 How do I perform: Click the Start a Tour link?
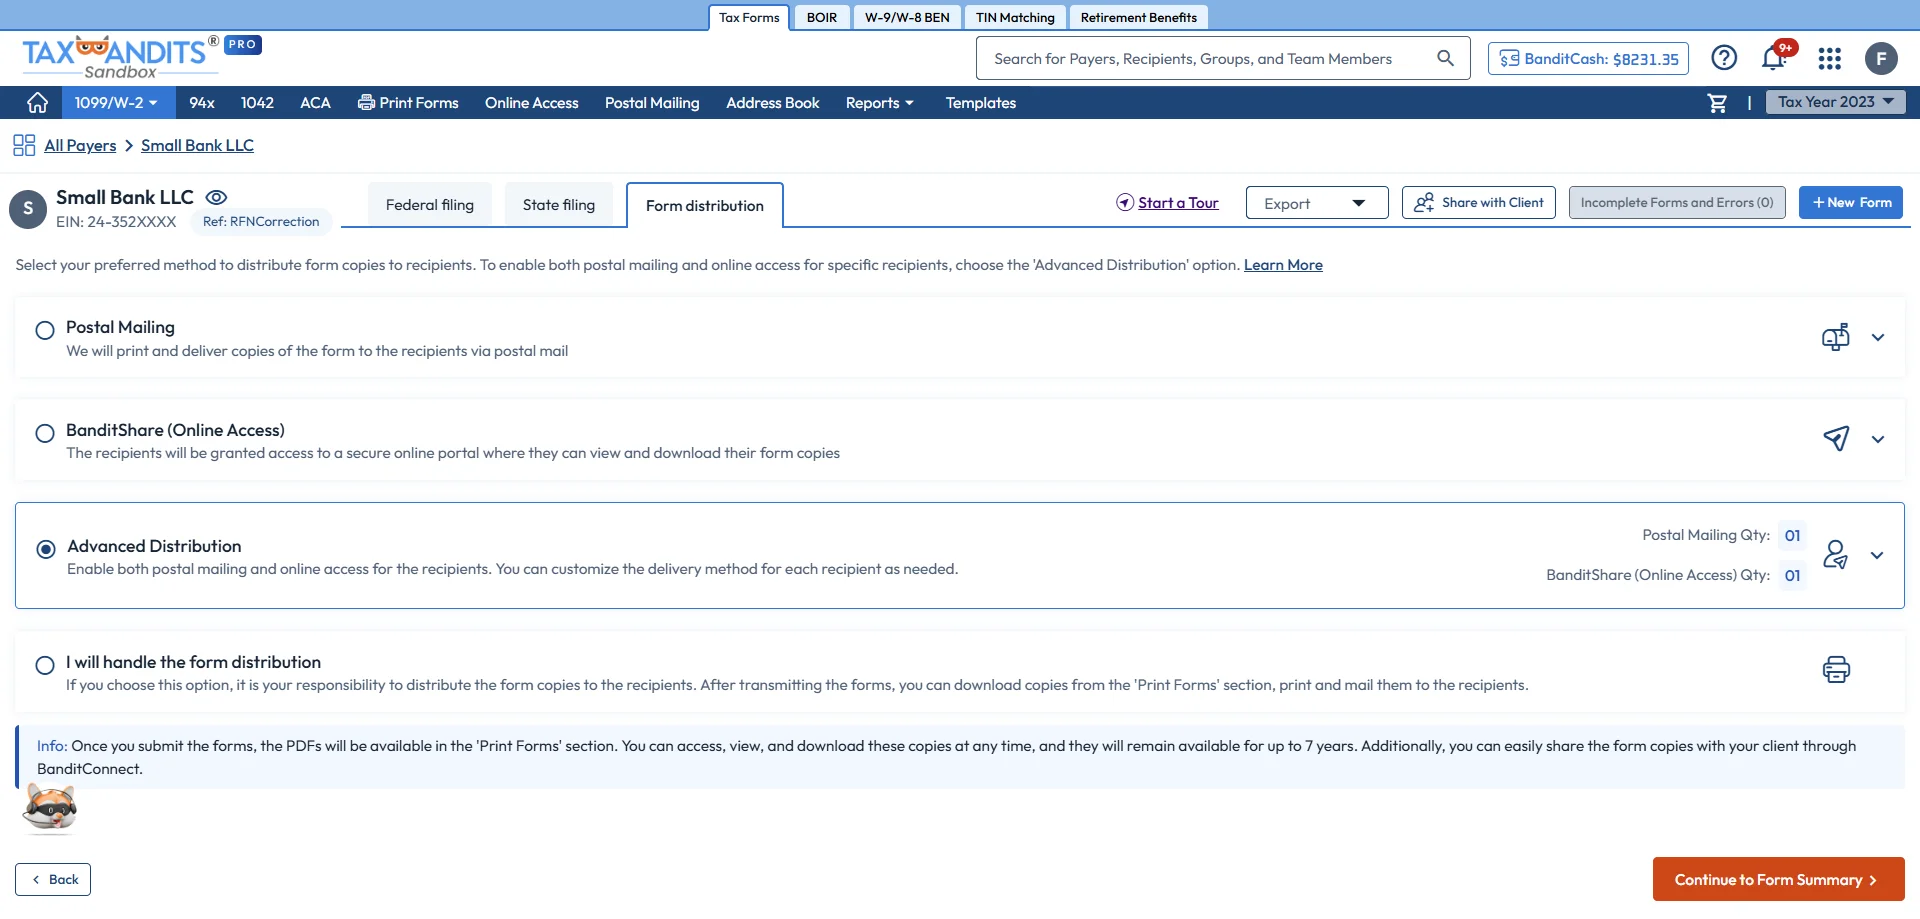coord(1178,203)
